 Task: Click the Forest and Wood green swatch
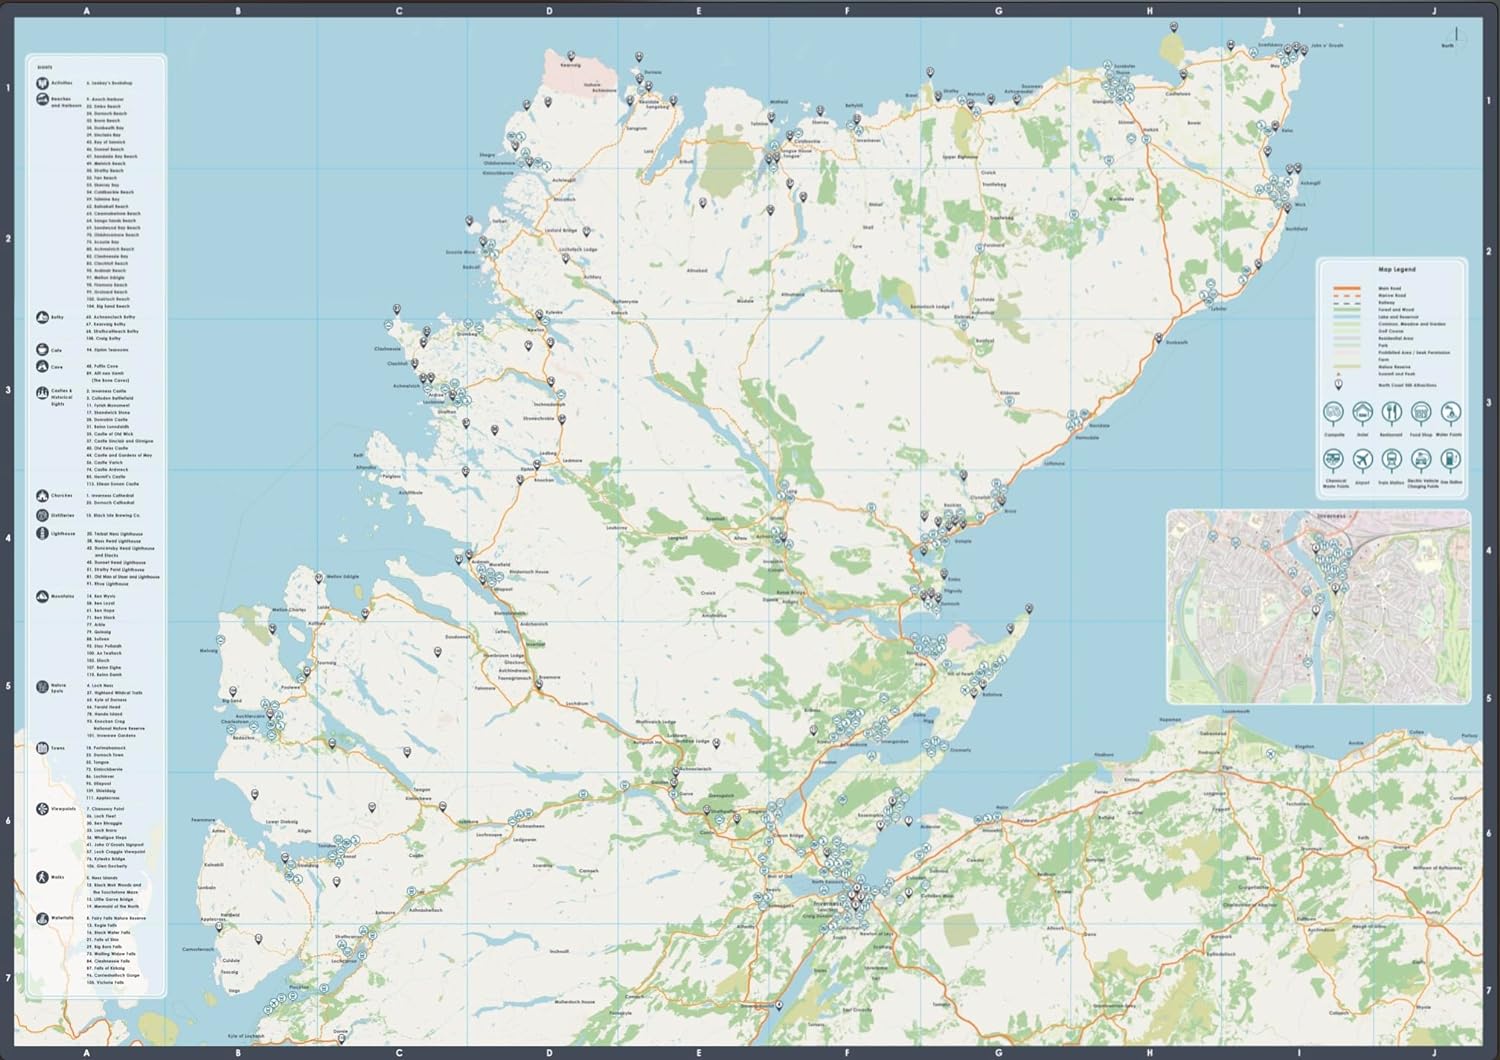1346,310
